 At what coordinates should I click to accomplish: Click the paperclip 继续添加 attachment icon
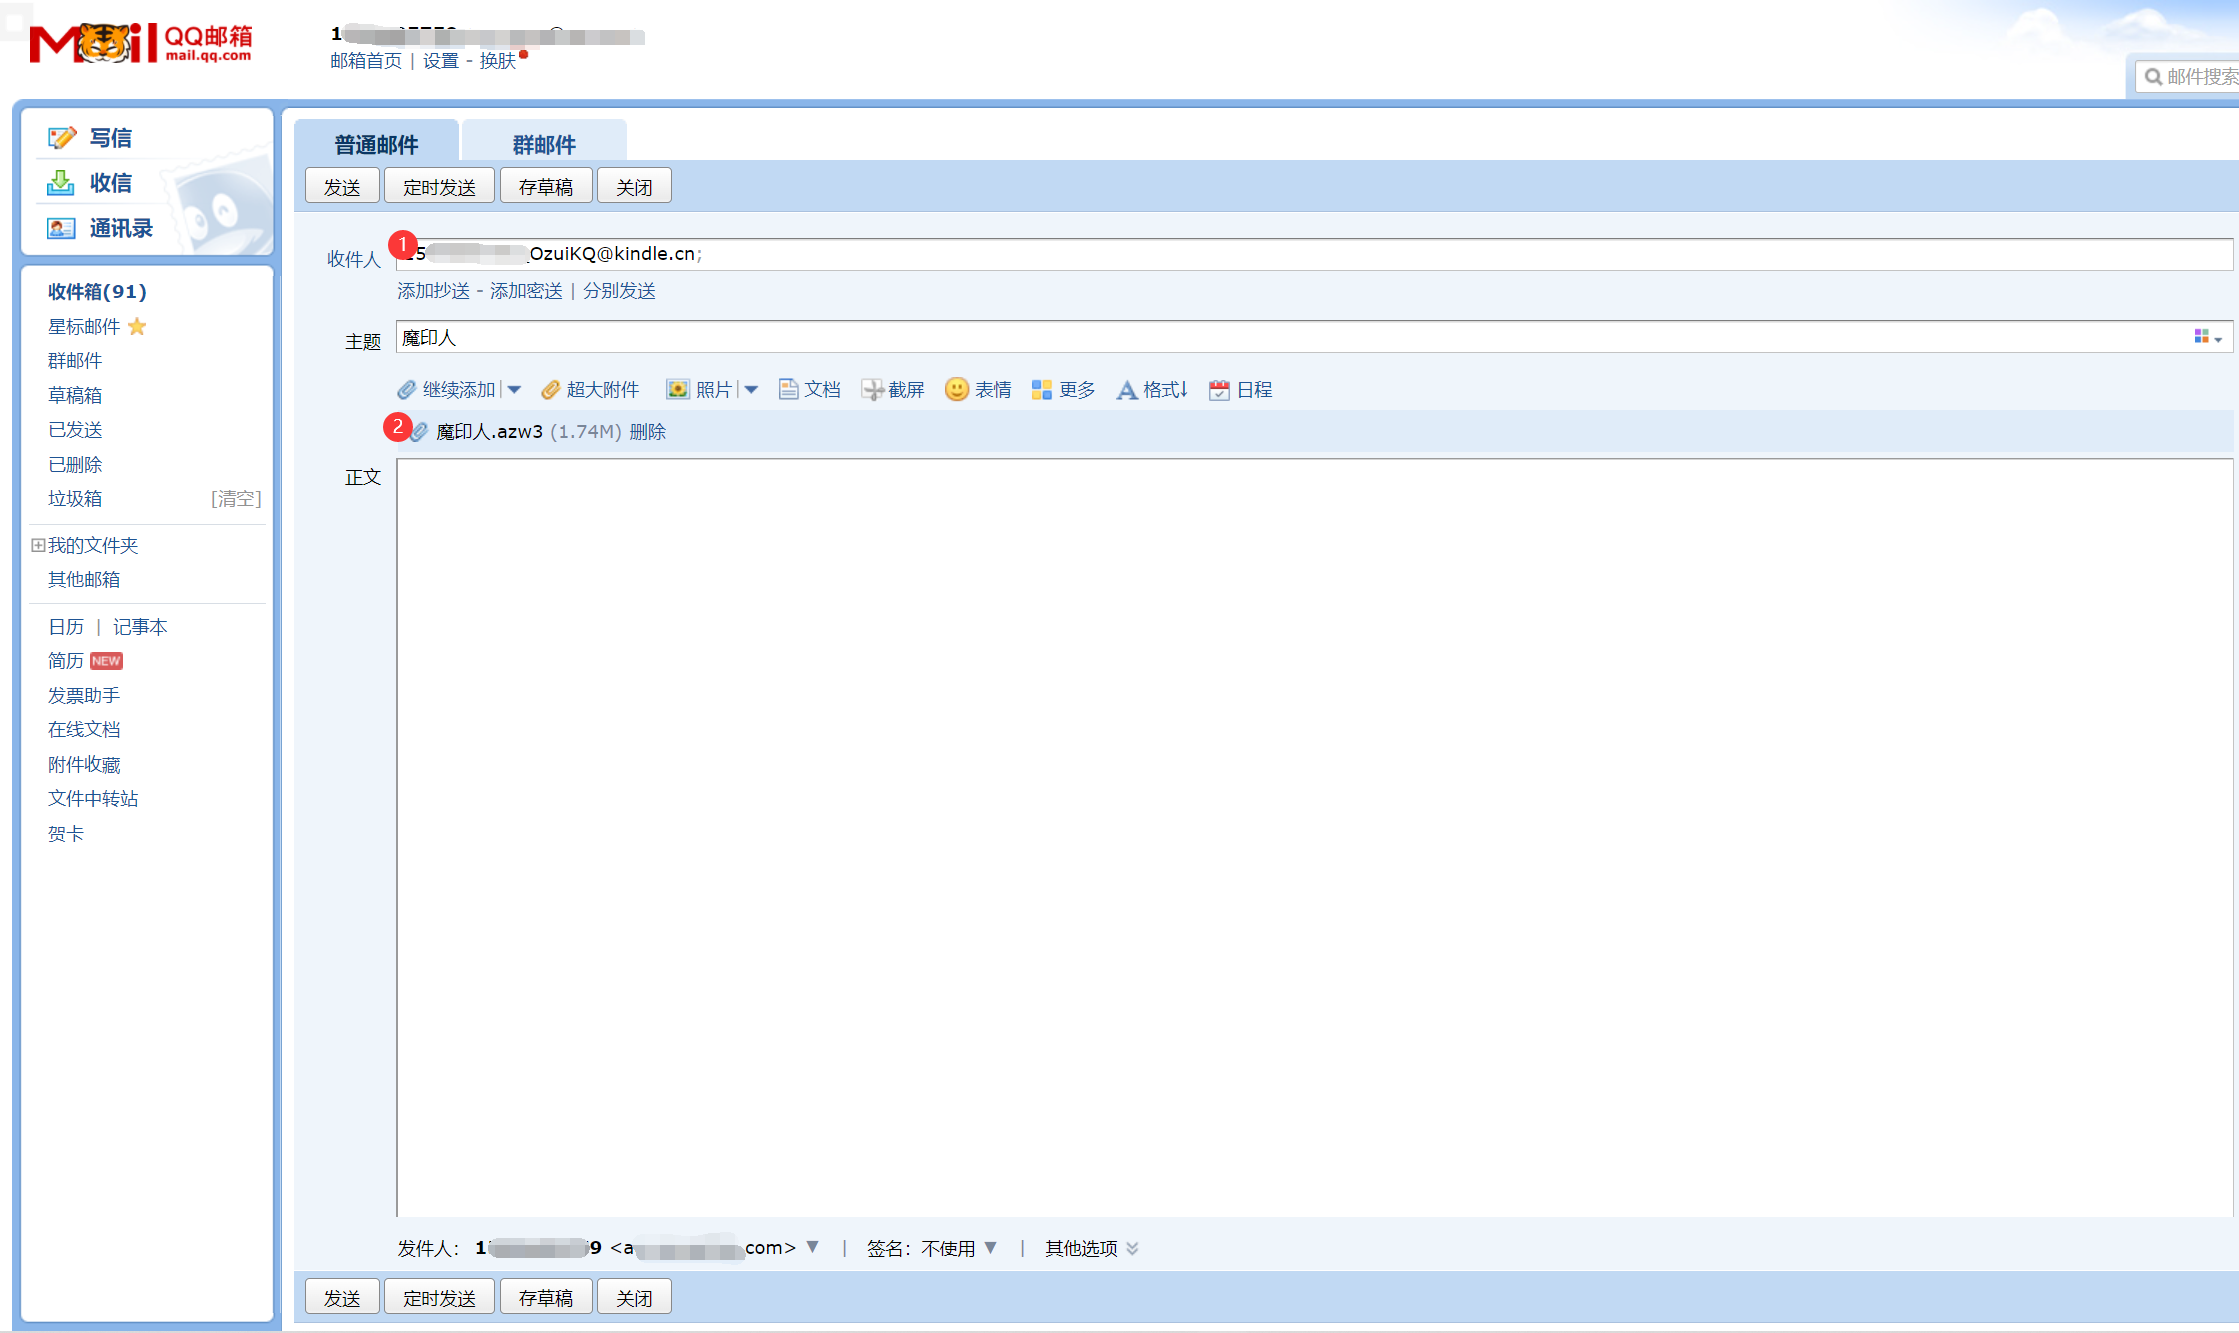406,390
